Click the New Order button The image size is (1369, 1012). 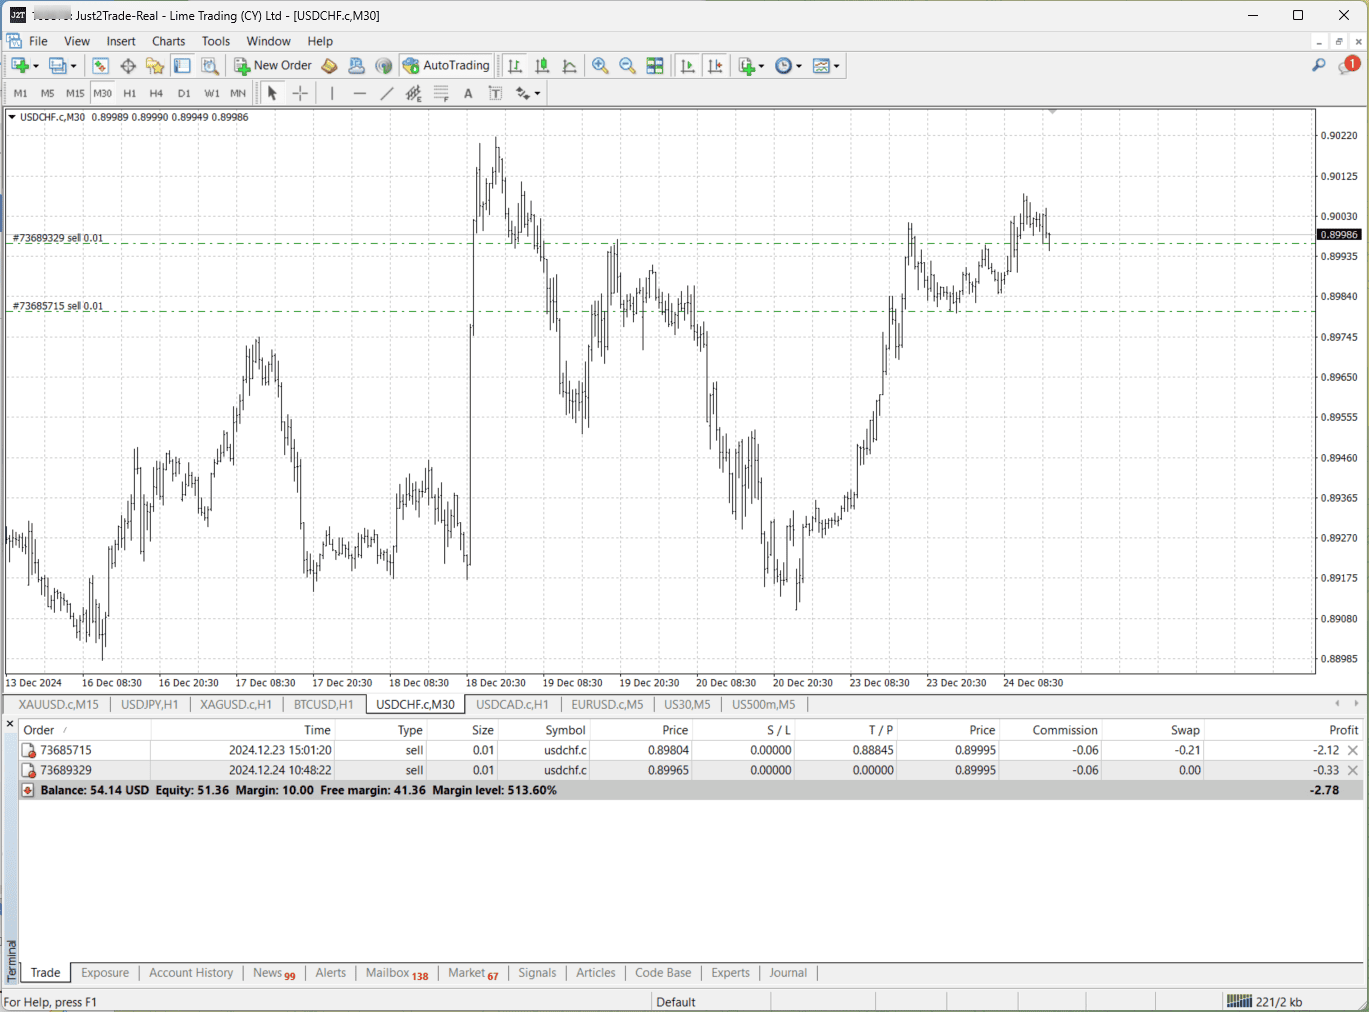point(273,66)
